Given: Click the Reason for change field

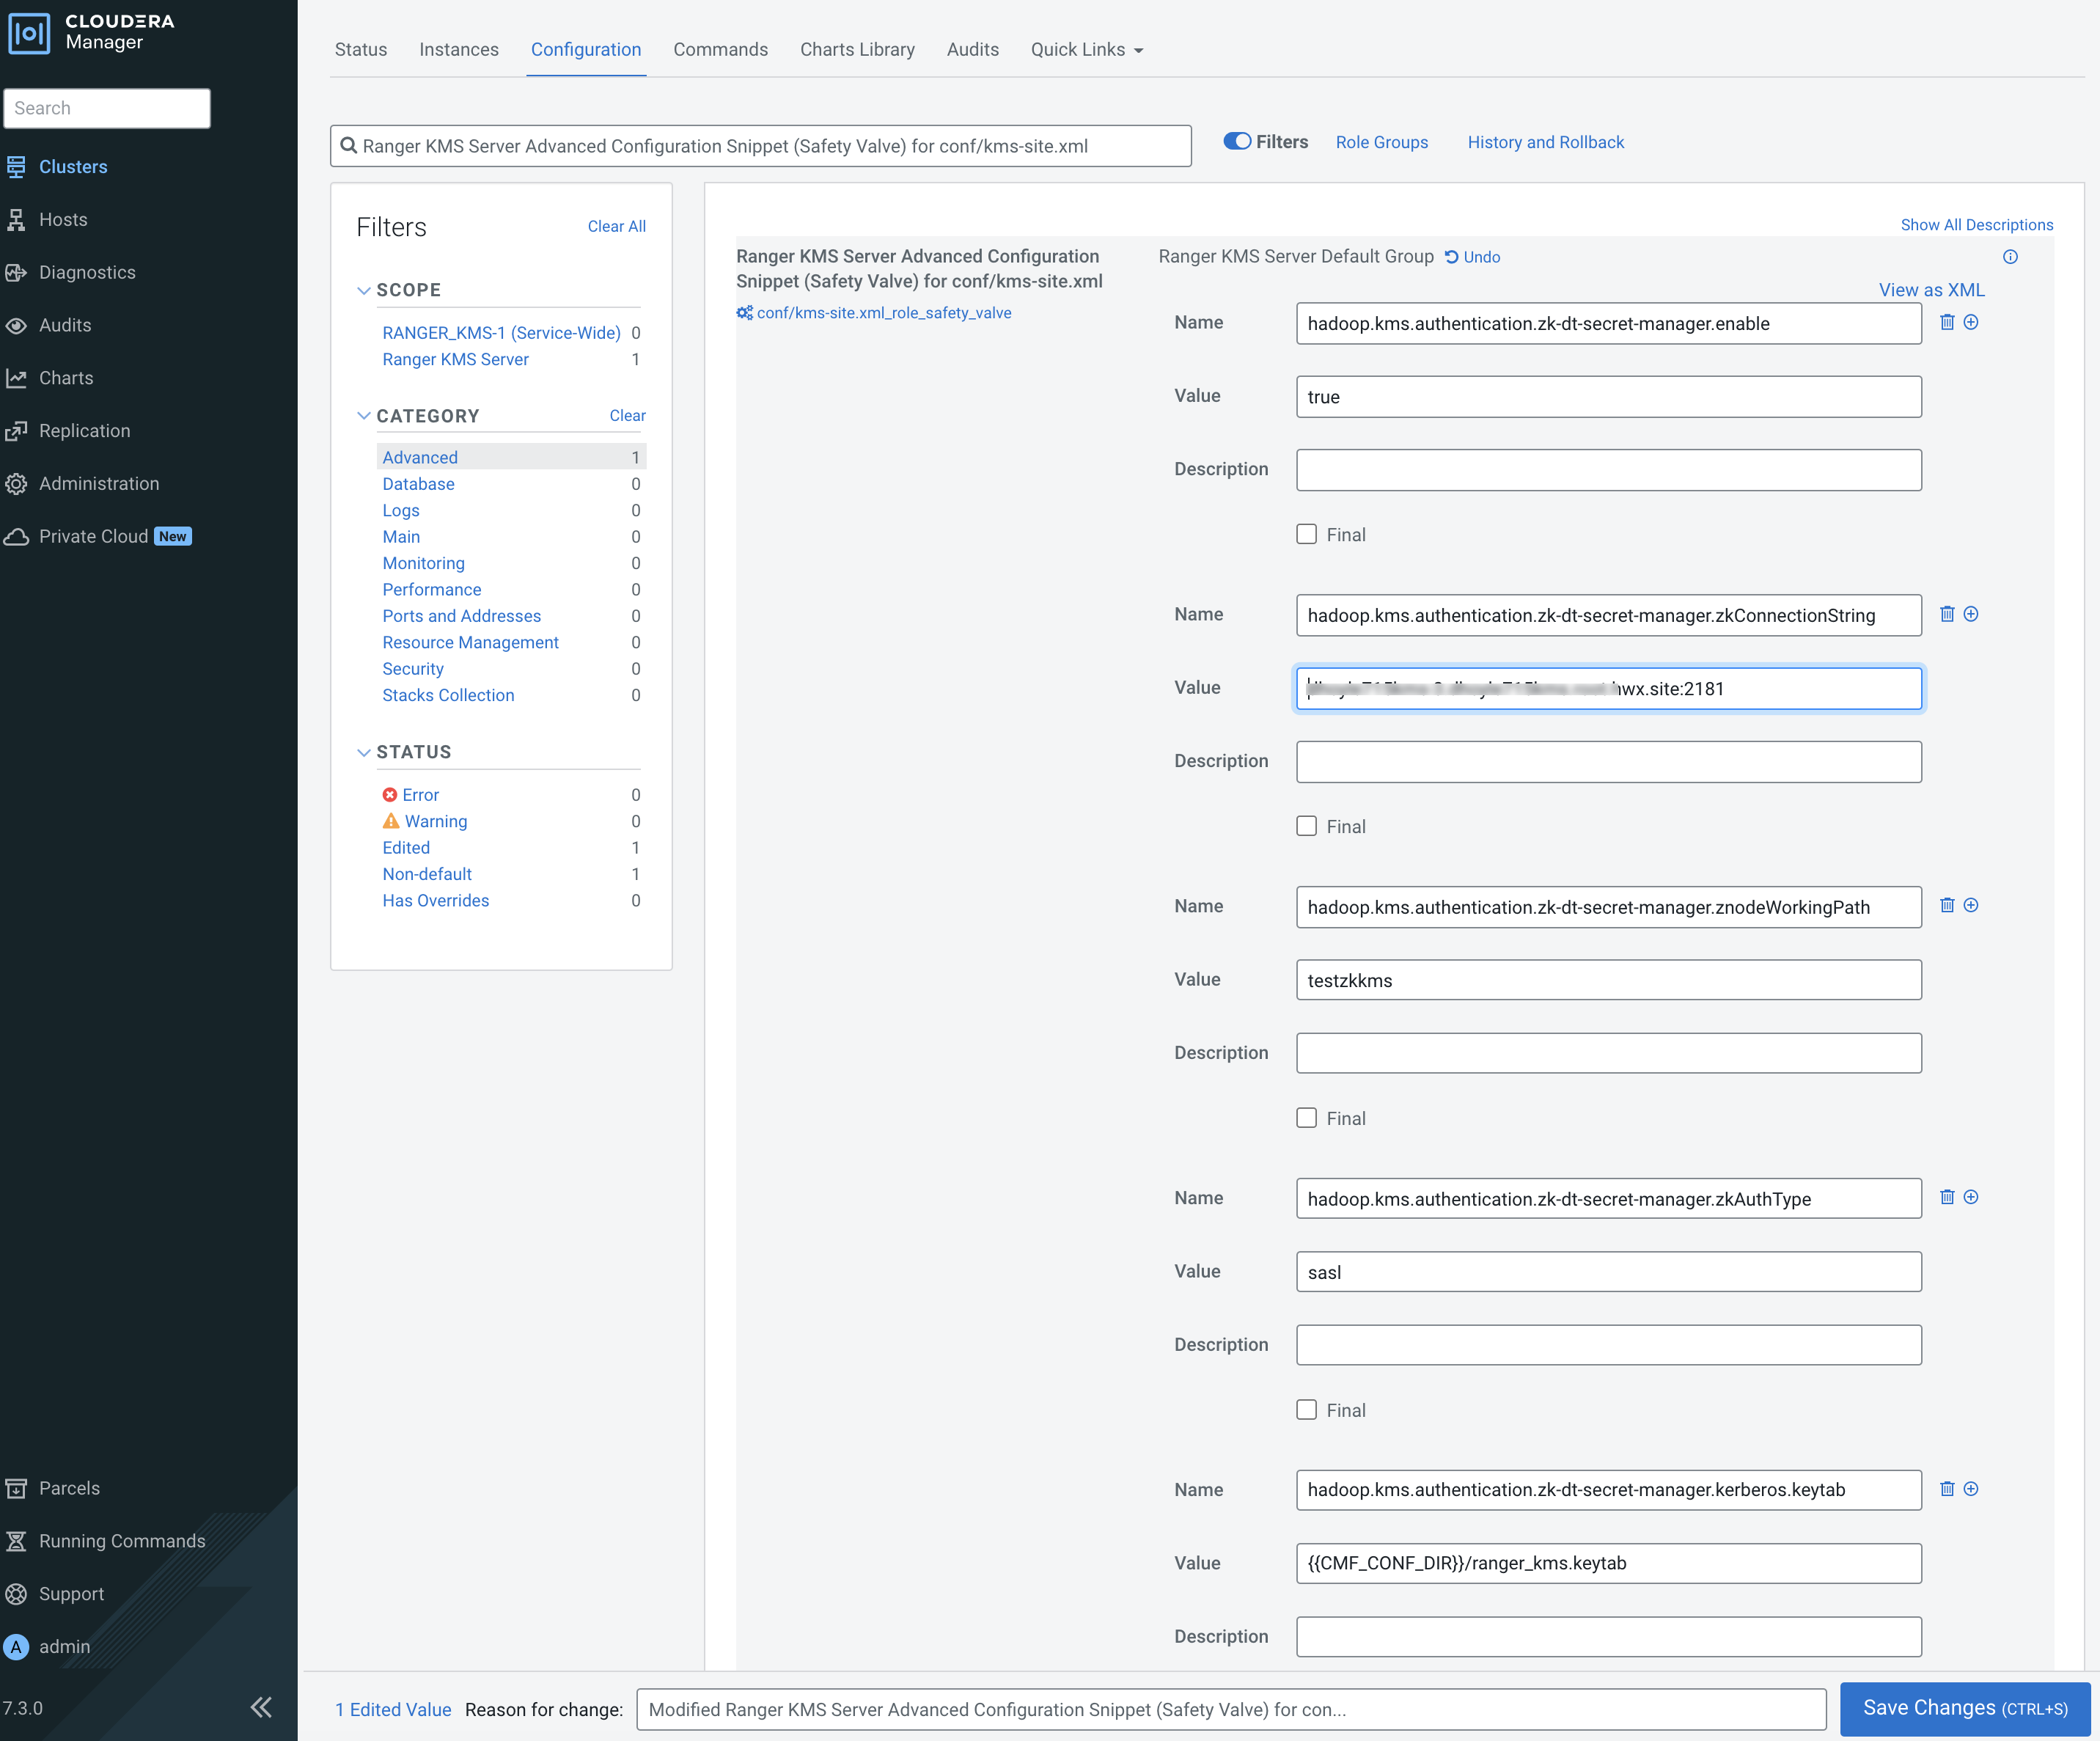Looking at the screenshot, I should (1230, 1709).
